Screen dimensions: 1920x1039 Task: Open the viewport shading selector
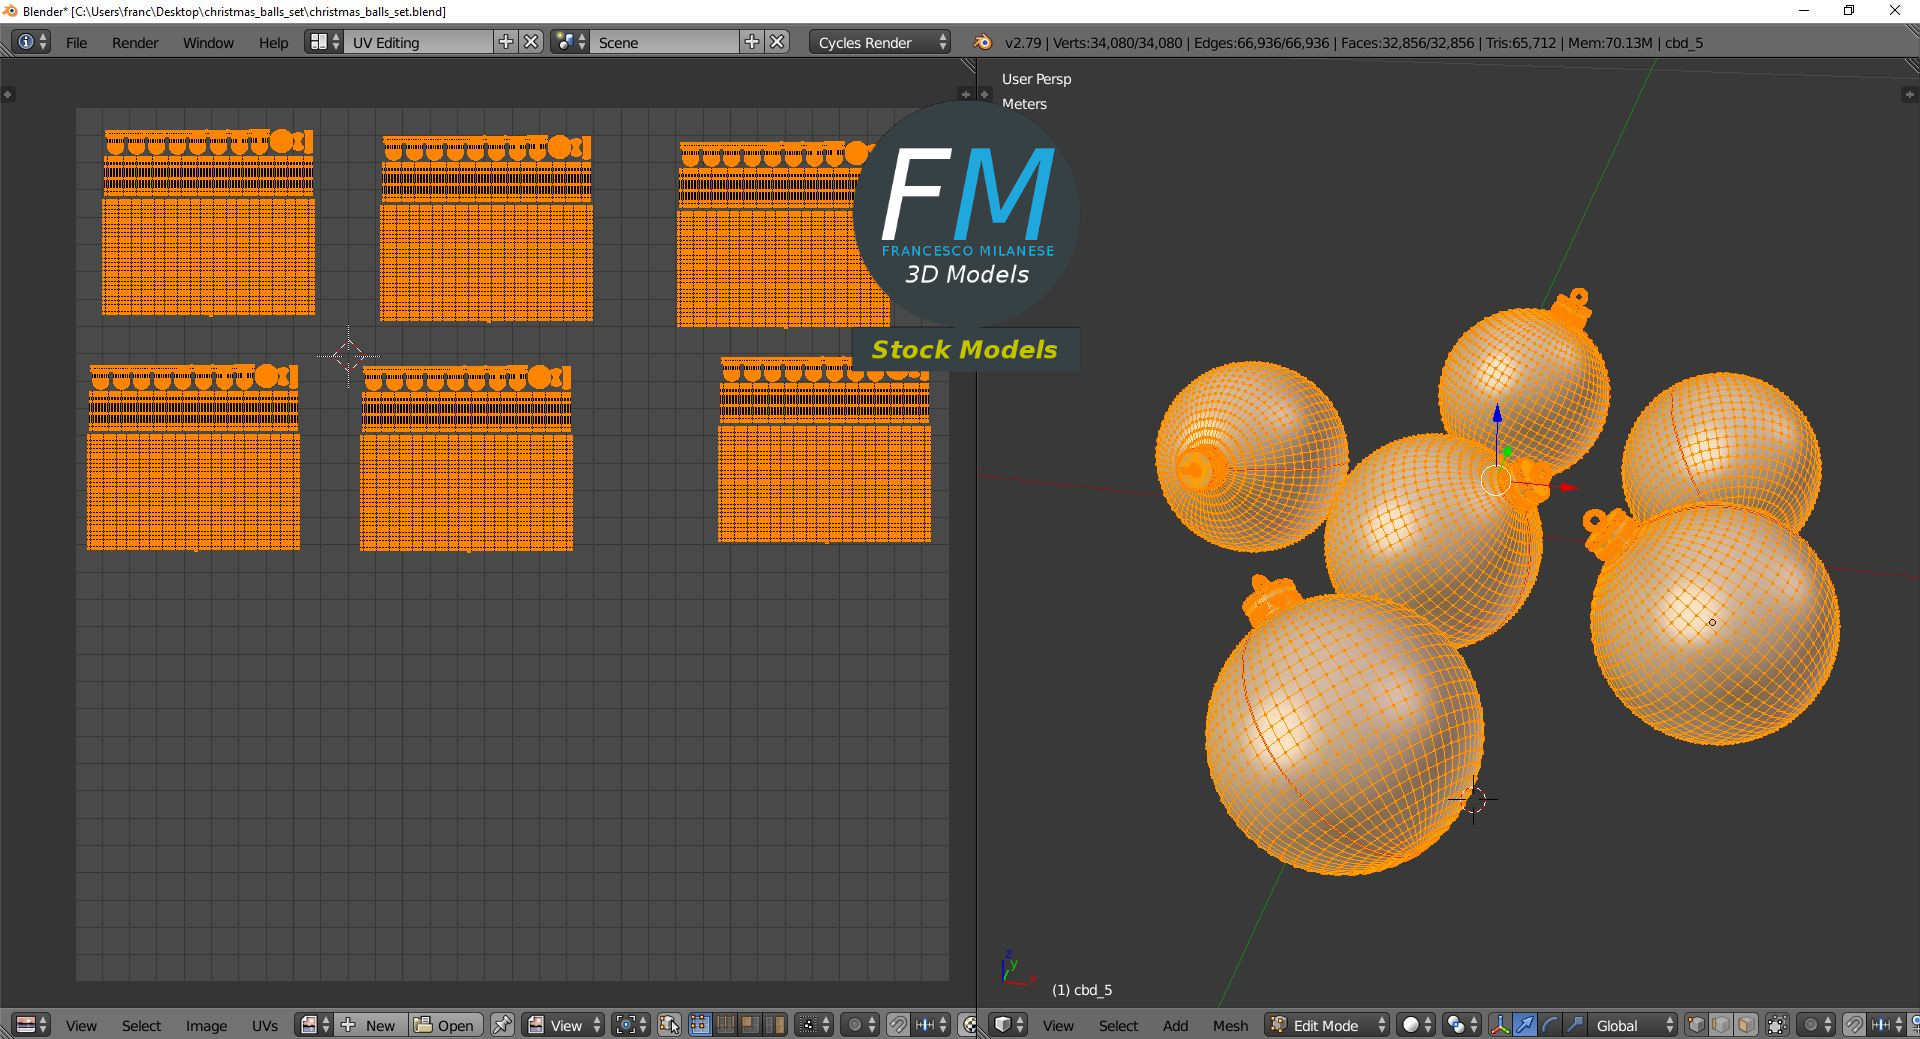[x=1416, y=1025]
